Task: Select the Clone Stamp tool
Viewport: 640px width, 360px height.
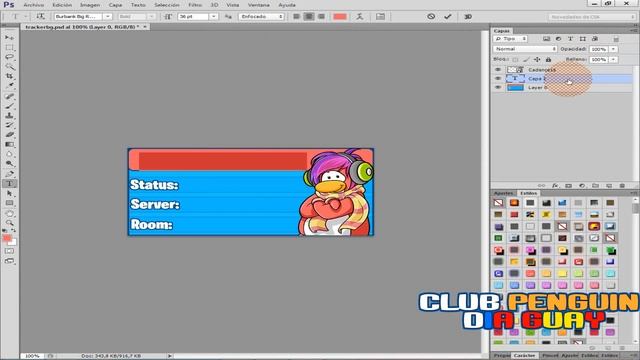Action: tap(9, 116)
